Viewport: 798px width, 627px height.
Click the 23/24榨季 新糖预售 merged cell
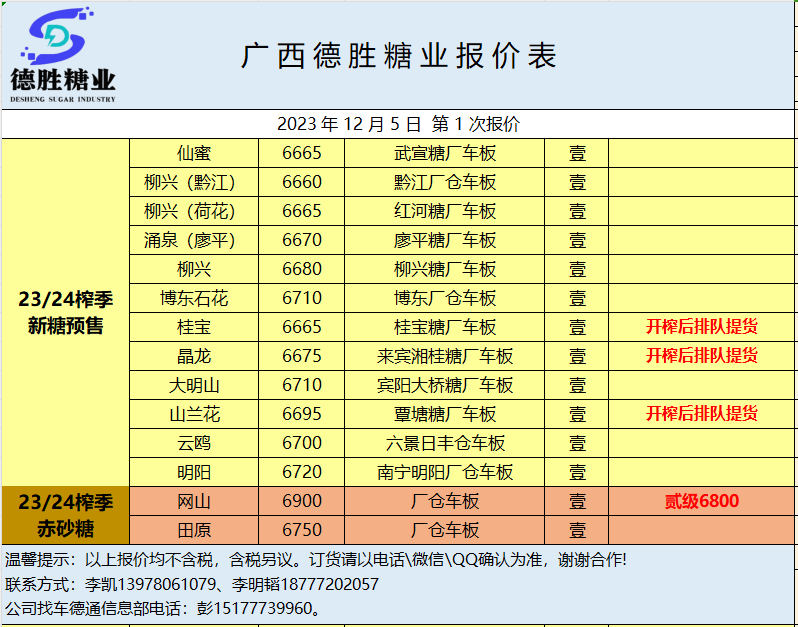pyautogui.click(x=65, y=312)
